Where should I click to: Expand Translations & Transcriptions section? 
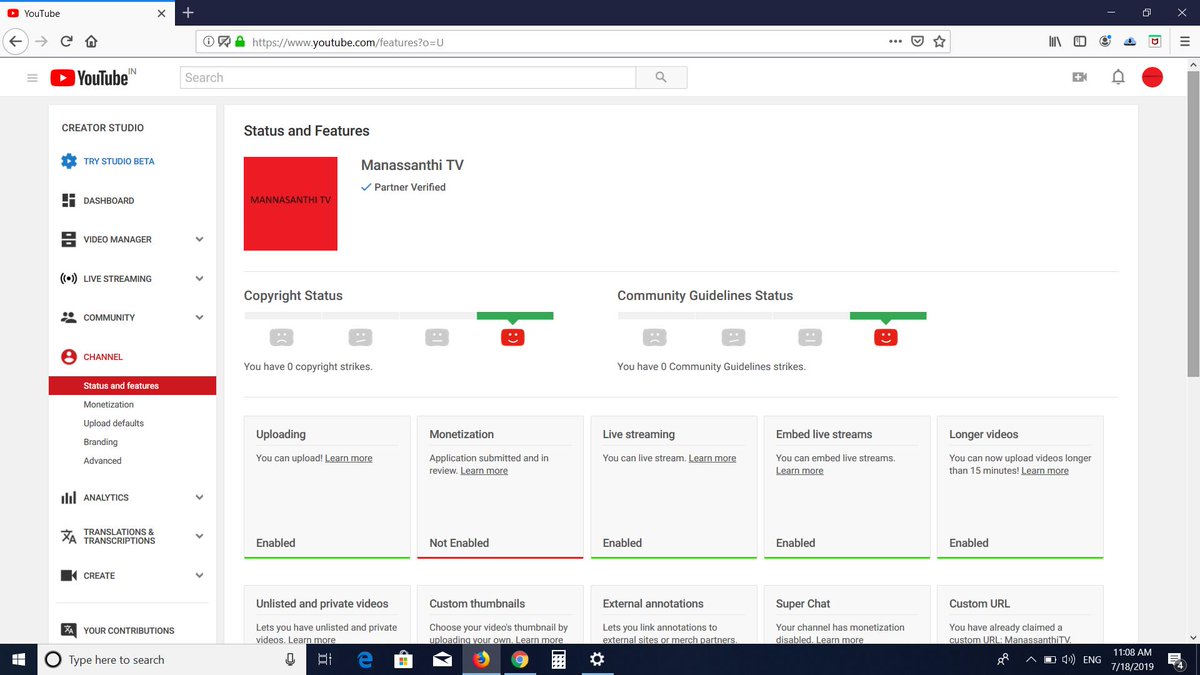pos(199,537)
